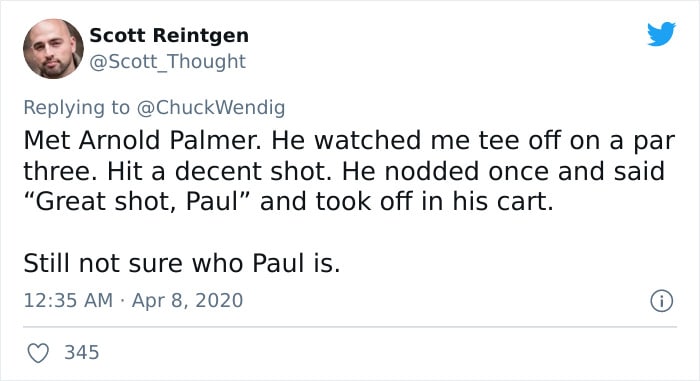The width and height of the screenshot is (700, 381).
Task: Open the @Scott_Thought handle
Action: click(167, 62)
